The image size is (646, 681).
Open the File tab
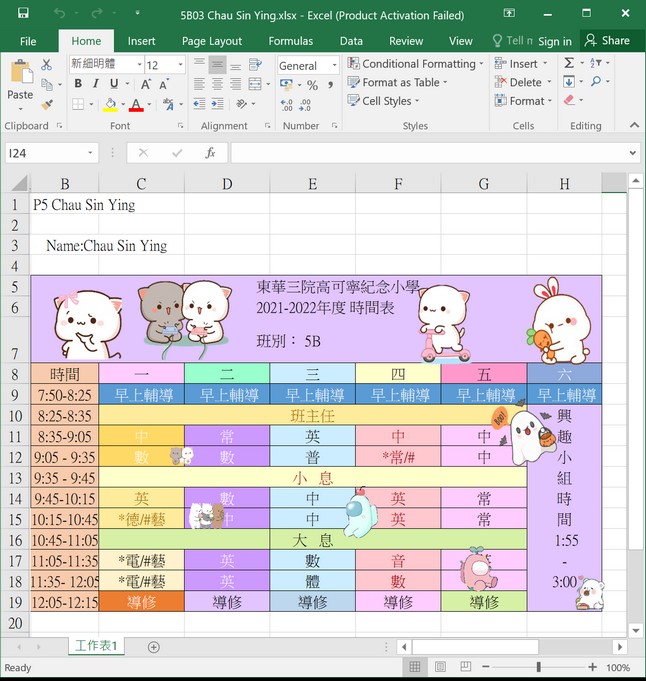coord(28,41)
